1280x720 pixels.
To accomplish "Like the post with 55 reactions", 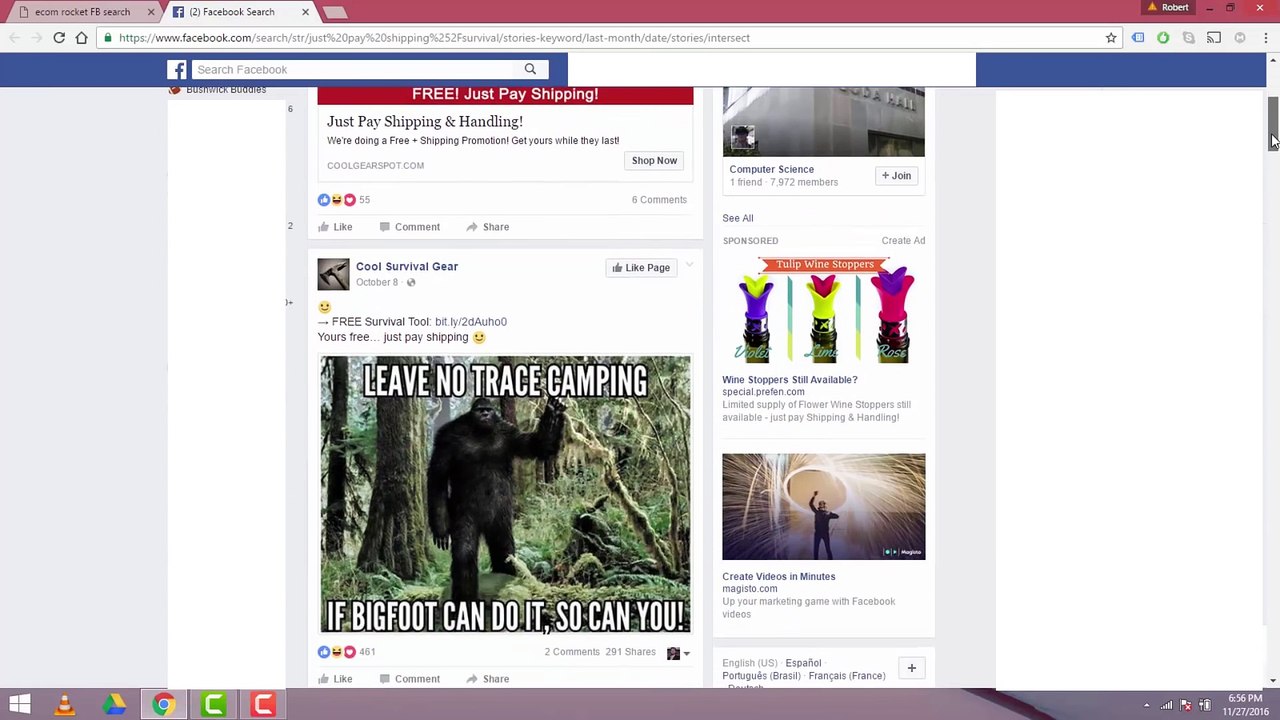I will [x=335, y=227].
